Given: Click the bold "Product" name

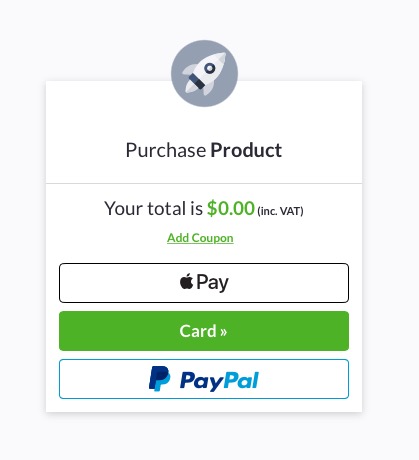Looking at the screenshot, I should pyautogui.click(x=246, y=150).
